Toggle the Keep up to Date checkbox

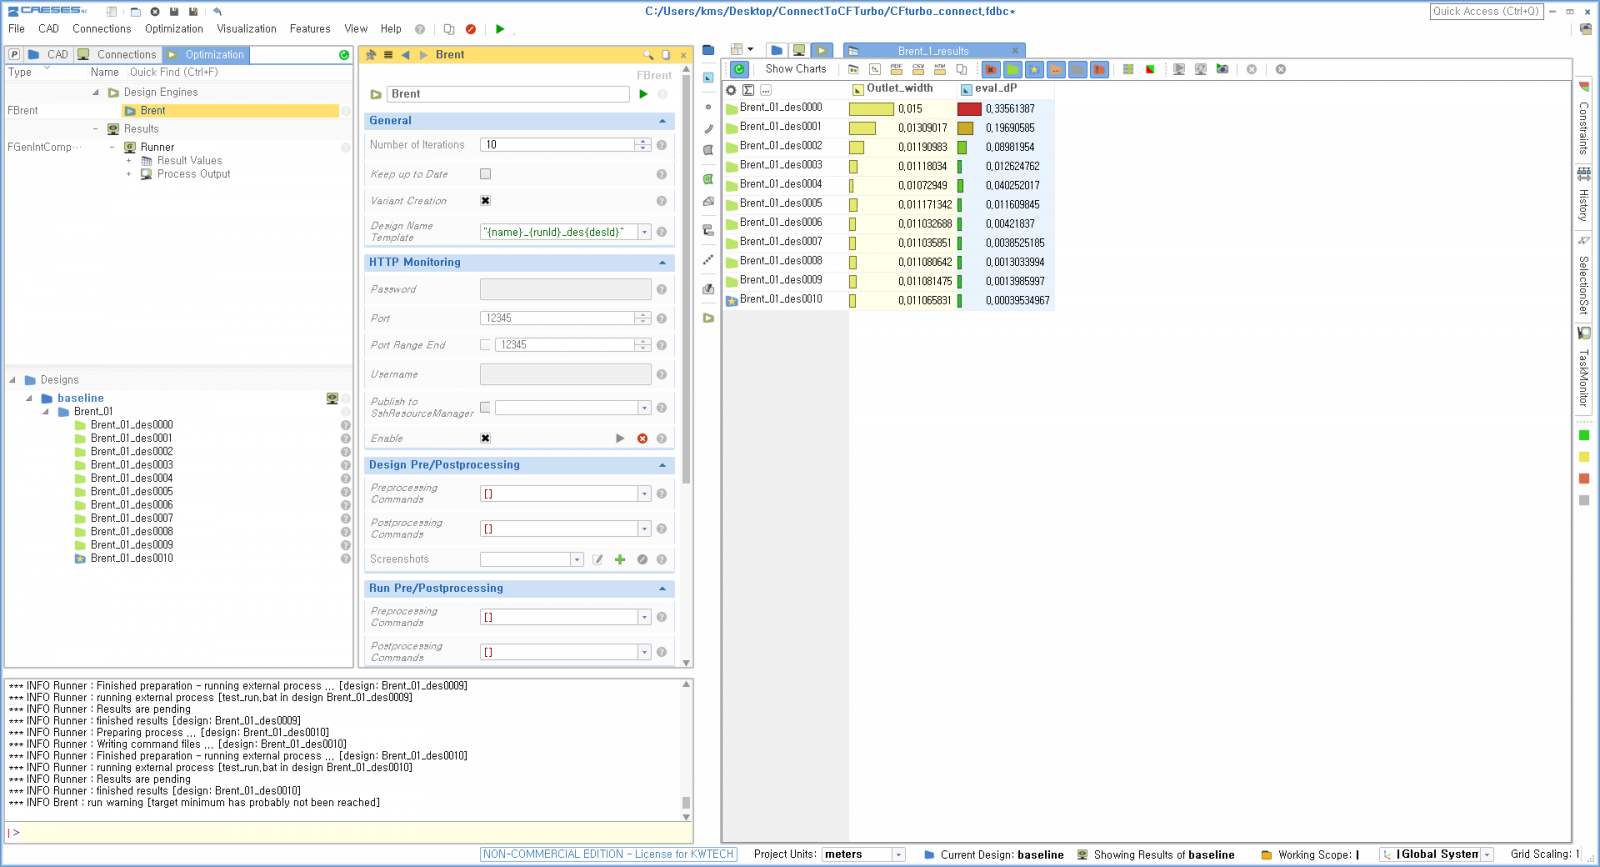(x=486, y=174)
